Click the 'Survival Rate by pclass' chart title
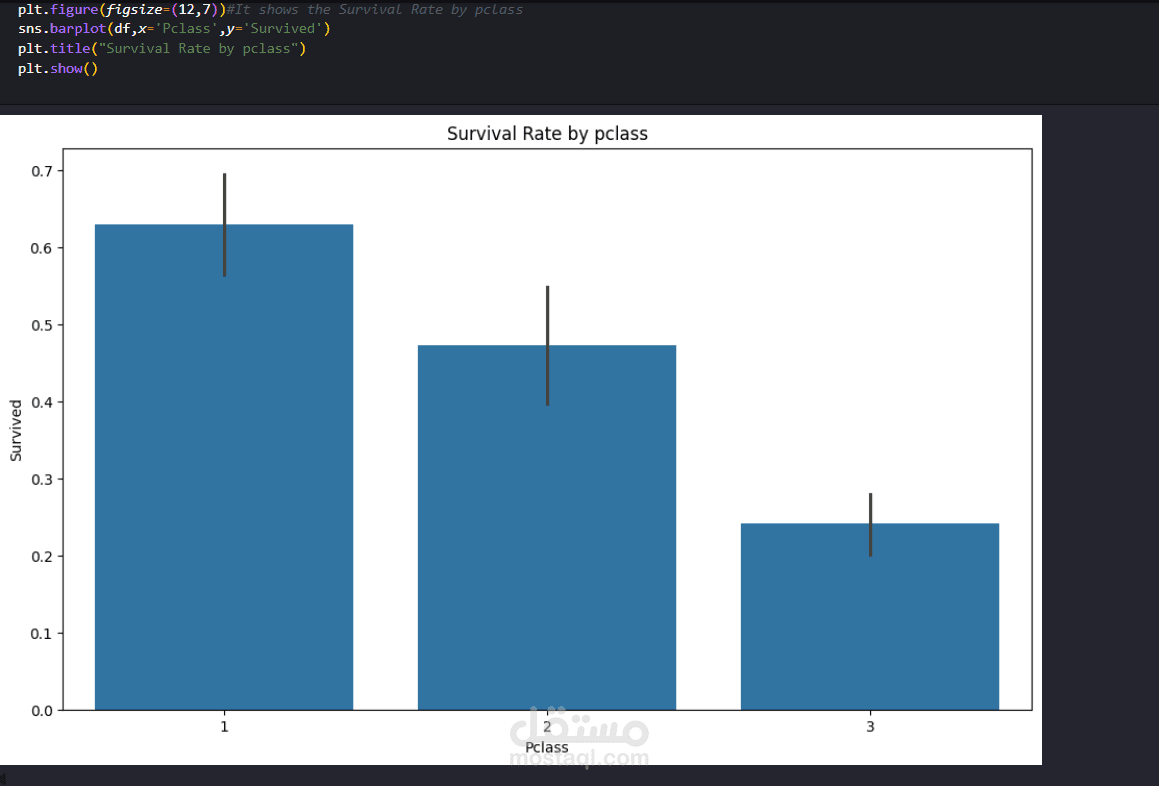Image resolution: width=1159 pixels, height=786 pixels. click(x=547, y=134)
